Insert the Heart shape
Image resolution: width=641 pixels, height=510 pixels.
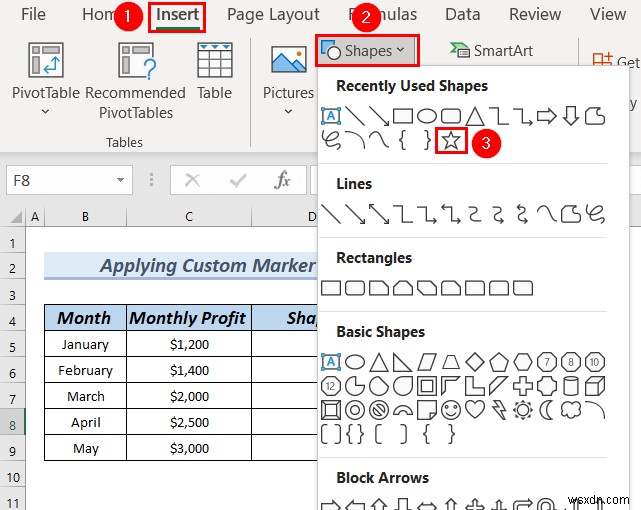point(475,410)
